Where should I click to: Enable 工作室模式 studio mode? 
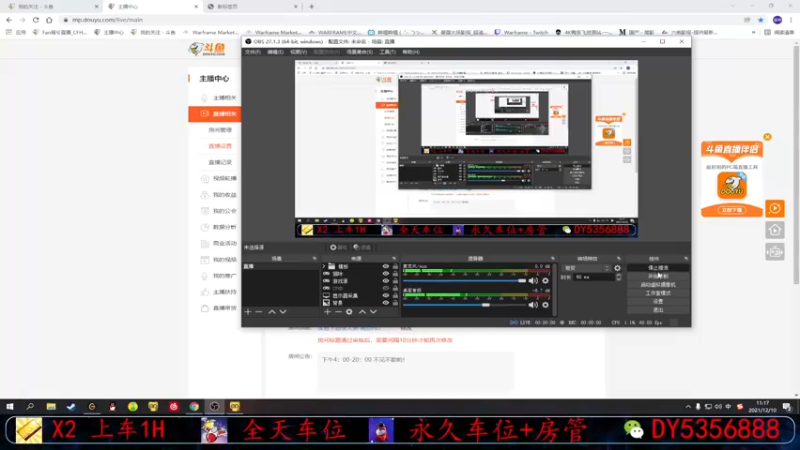[x=658, y=293]
